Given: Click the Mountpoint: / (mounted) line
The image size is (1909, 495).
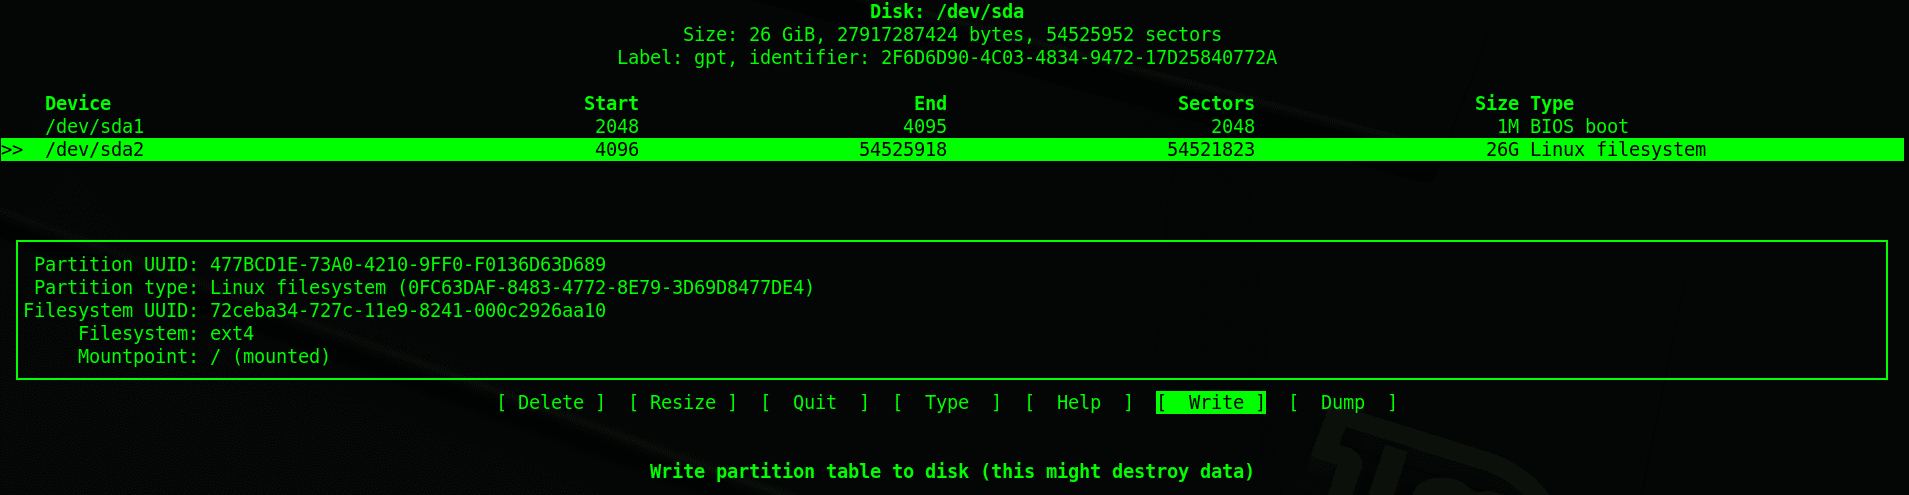Looking at the screenshot, I should [204, 357].
